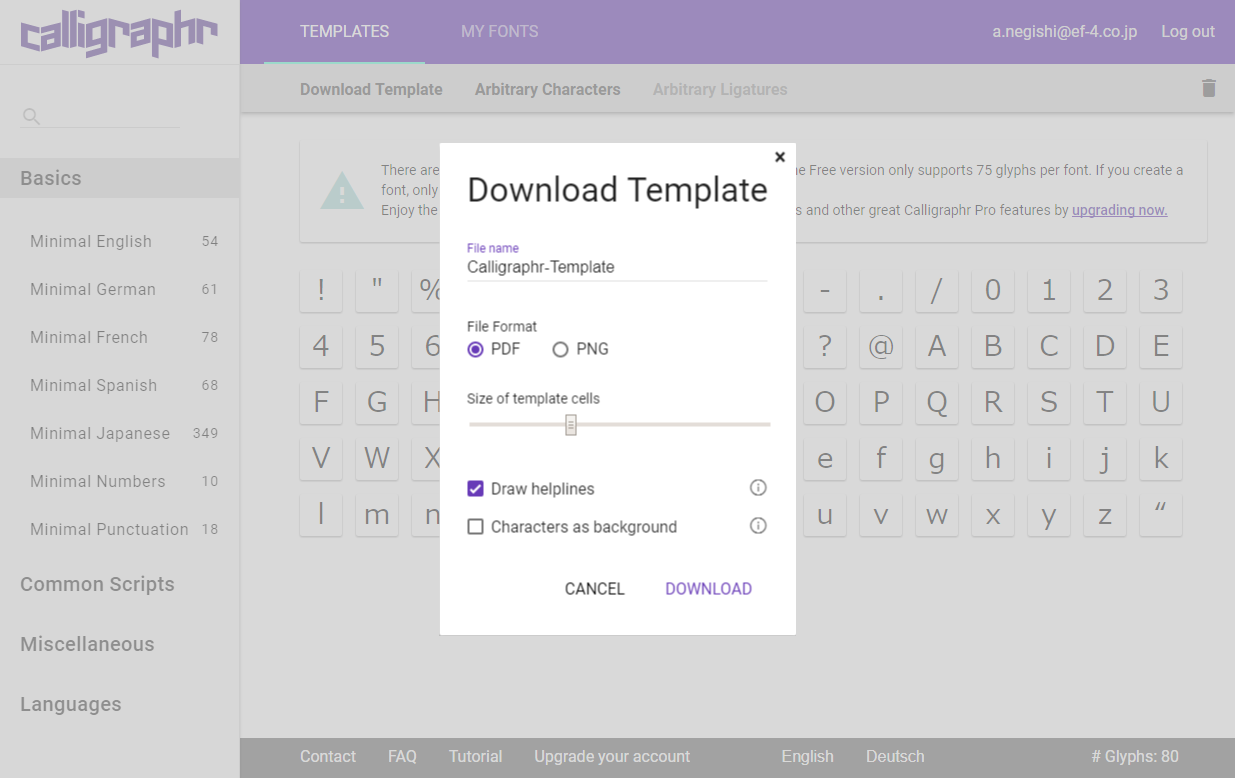Click the Calligraphr logo

(x=119, y=33)
